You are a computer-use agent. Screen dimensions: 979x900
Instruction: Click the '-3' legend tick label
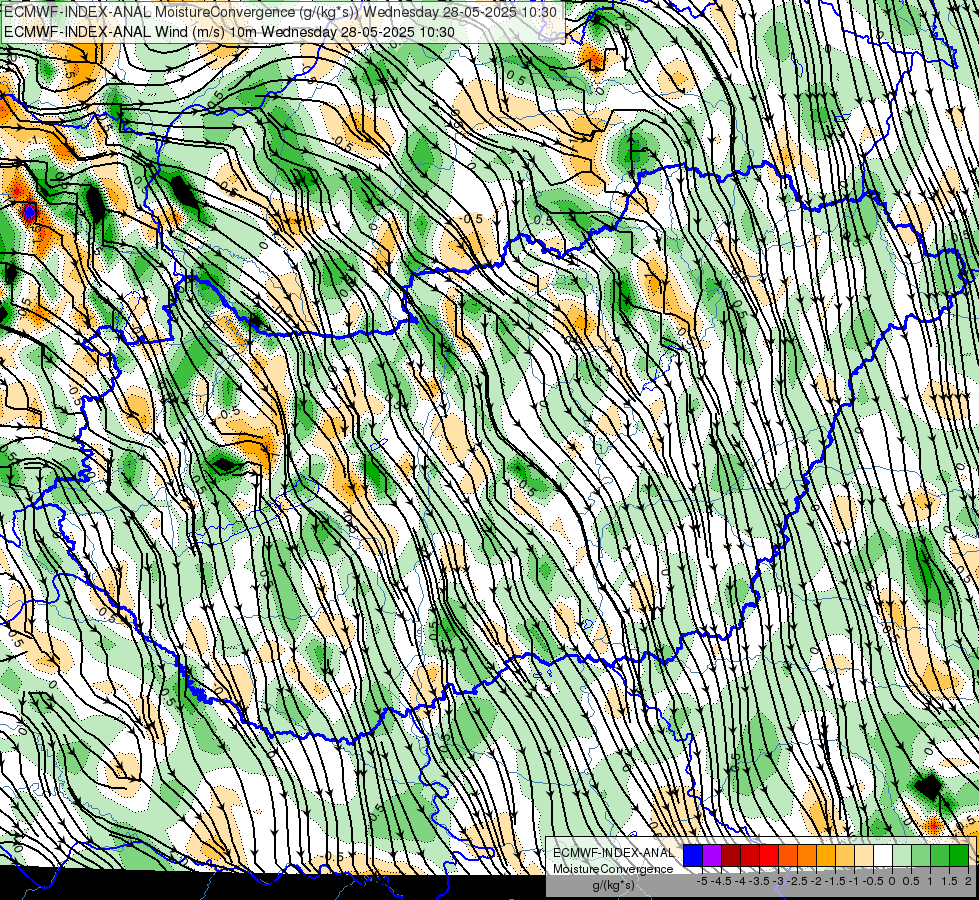pyautogui.click(x=778, y=881)
